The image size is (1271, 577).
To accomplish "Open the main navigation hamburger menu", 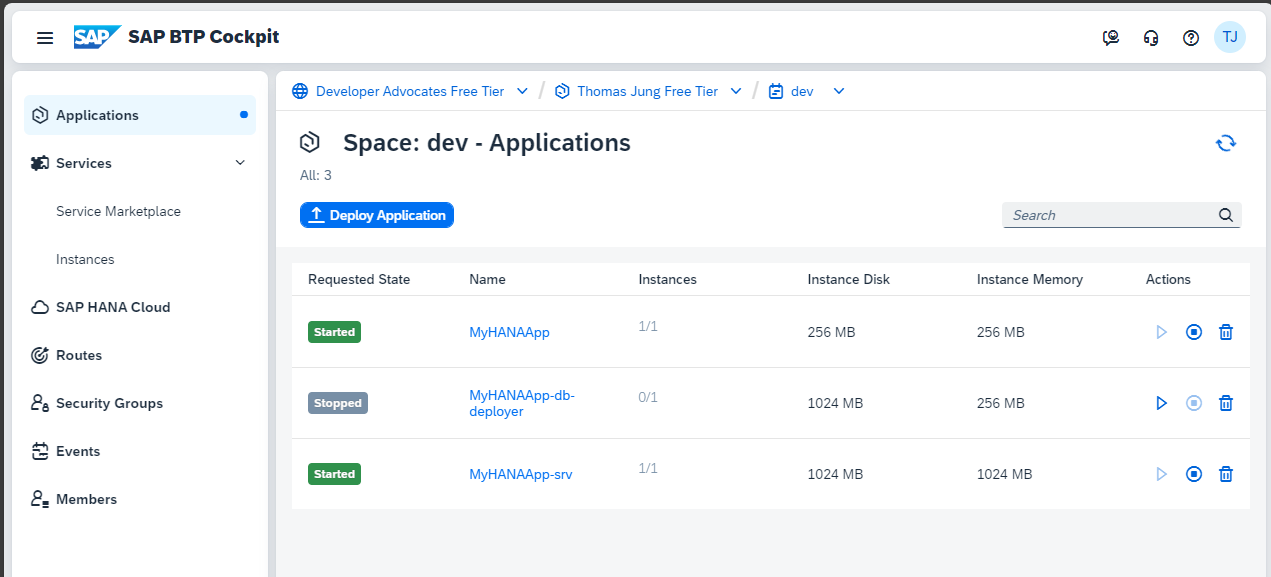I will click(x=45, y=37).
